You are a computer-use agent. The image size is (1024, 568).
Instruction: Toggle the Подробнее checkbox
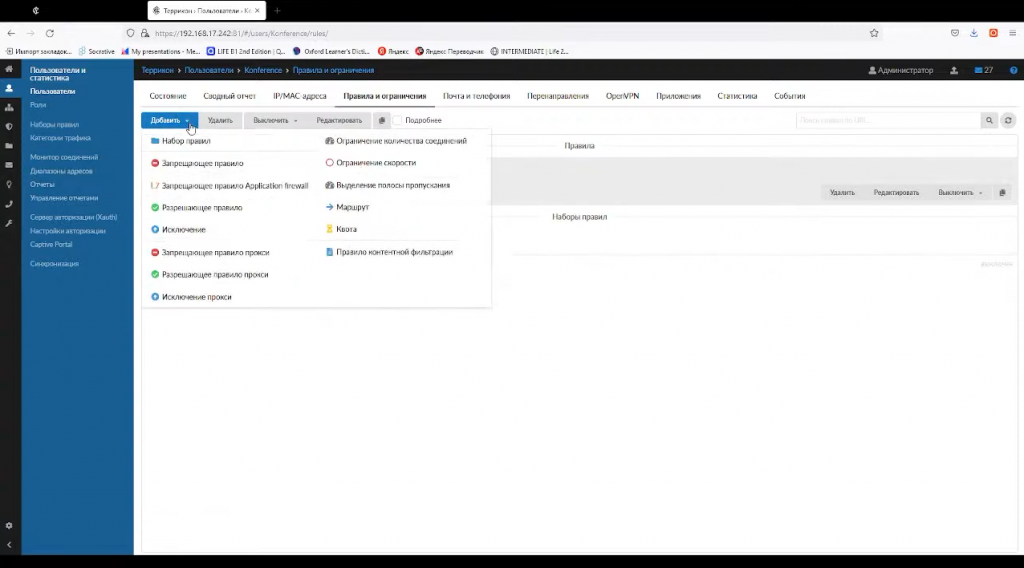[x=397, y=120]
